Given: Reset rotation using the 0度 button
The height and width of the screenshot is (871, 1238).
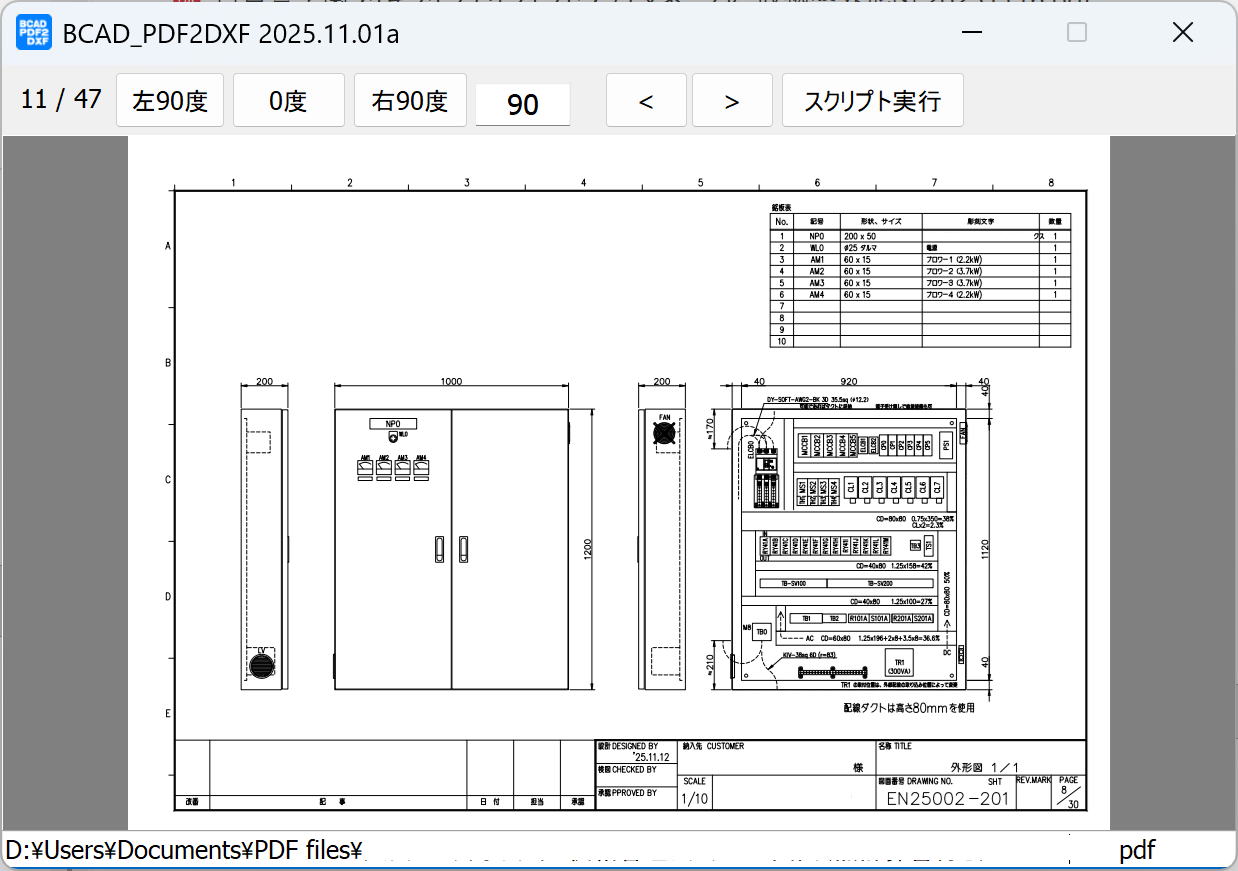Looking at the screenshot, I should [x=288, y=101].
